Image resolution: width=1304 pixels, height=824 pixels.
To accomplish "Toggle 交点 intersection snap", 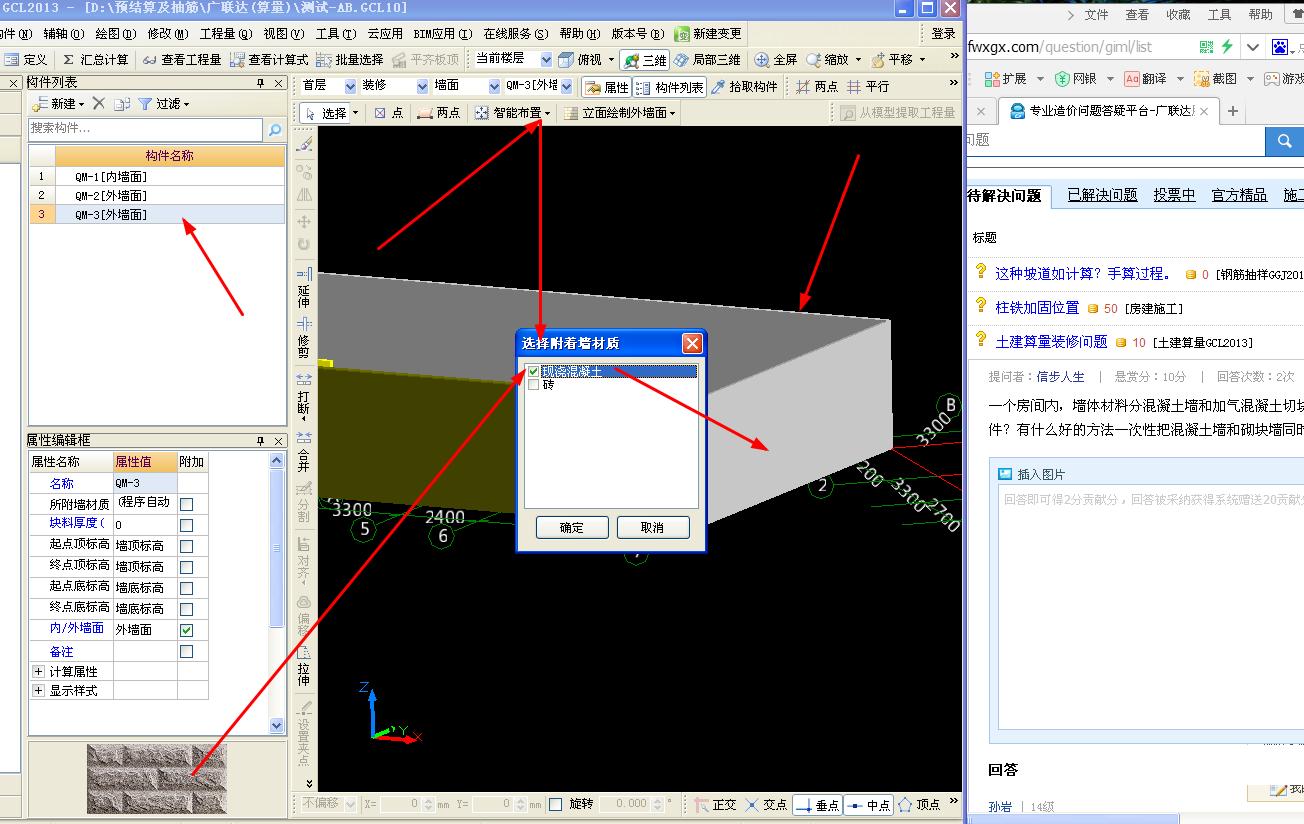I will click(x=766, y=804).
